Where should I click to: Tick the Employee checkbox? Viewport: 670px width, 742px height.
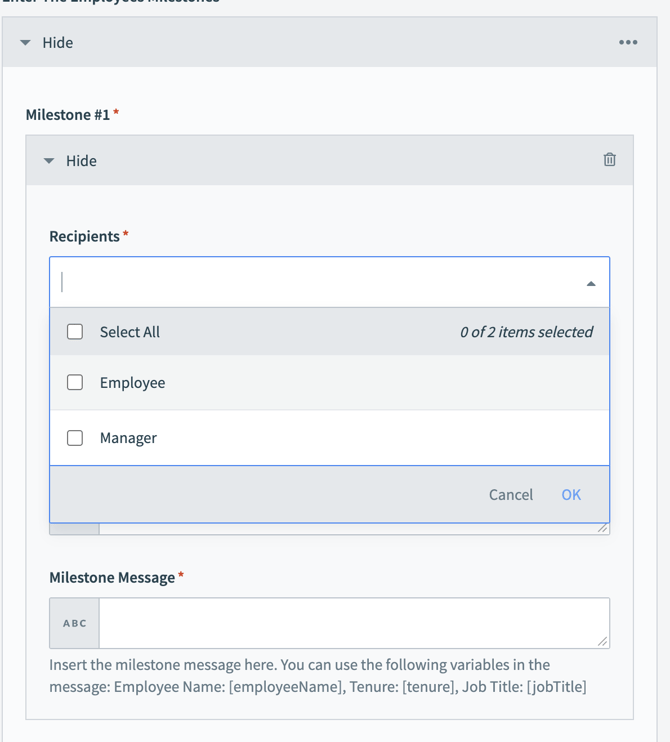click(x=75, y=383)
